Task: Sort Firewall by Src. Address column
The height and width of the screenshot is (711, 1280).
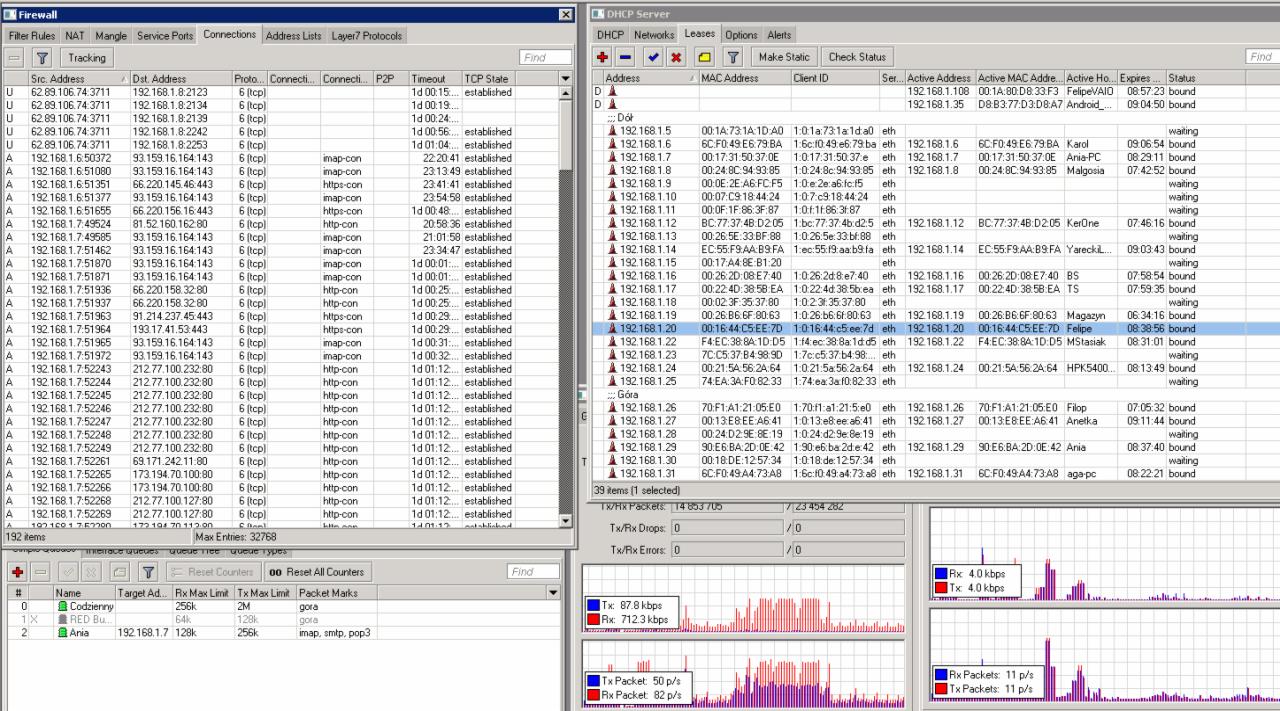Action: pos(80,78)
